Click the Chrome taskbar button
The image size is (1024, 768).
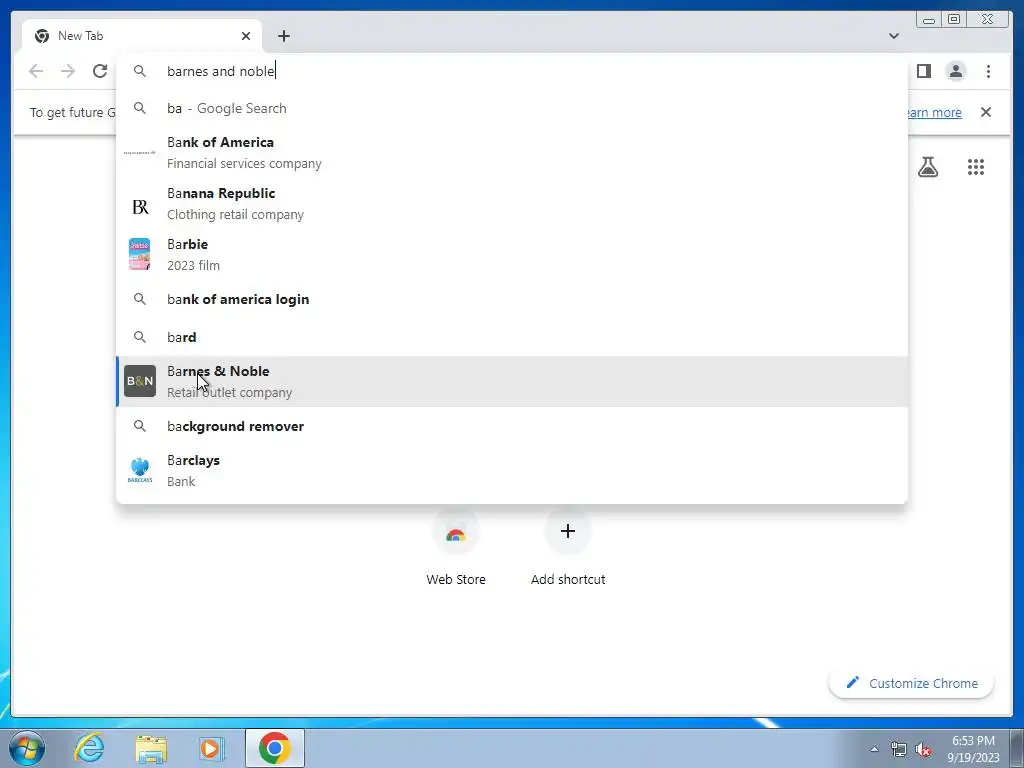[x=275, y=748]
